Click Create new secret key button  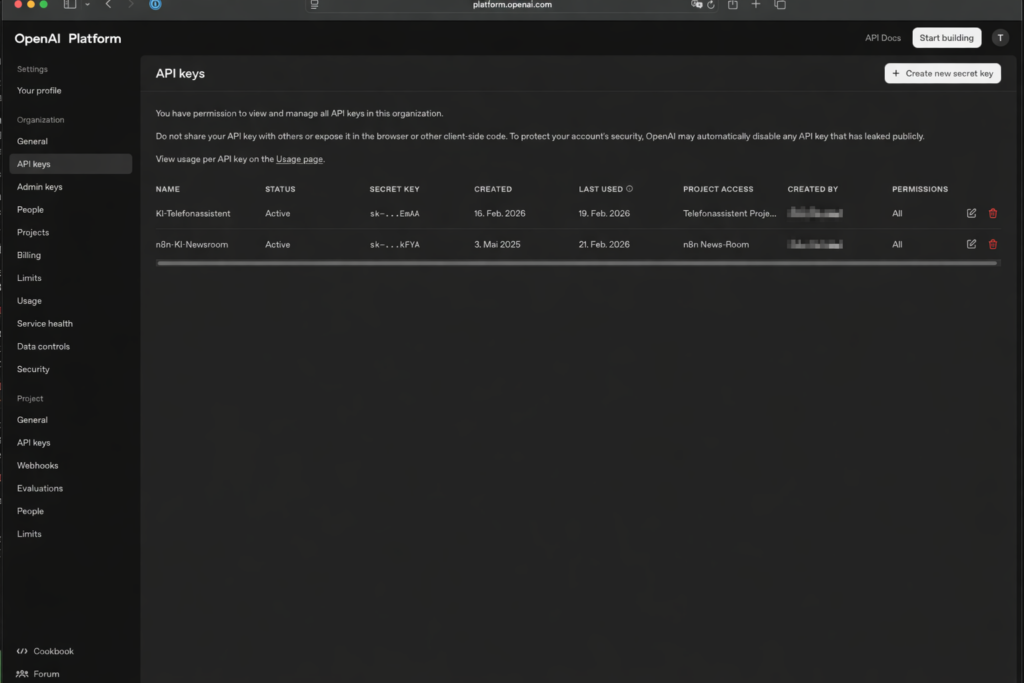942,73
